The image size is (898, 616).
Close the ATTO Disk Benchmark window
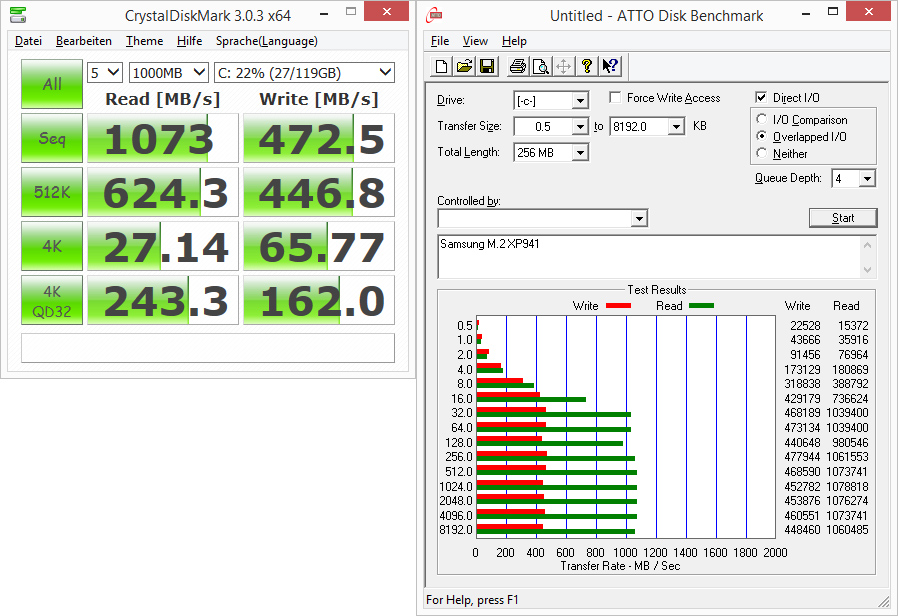pyautogui.click(x=869, y=11)
